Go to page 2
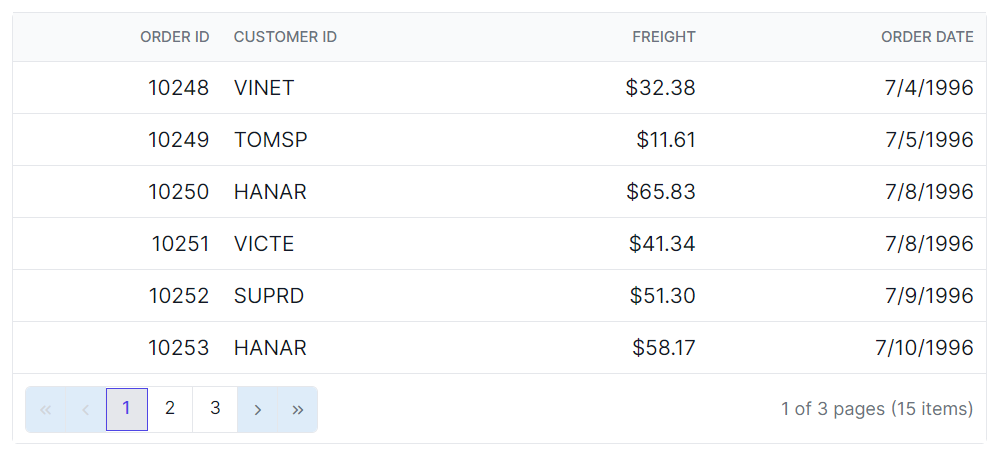1001x453 pixels. tap(170, 409)
